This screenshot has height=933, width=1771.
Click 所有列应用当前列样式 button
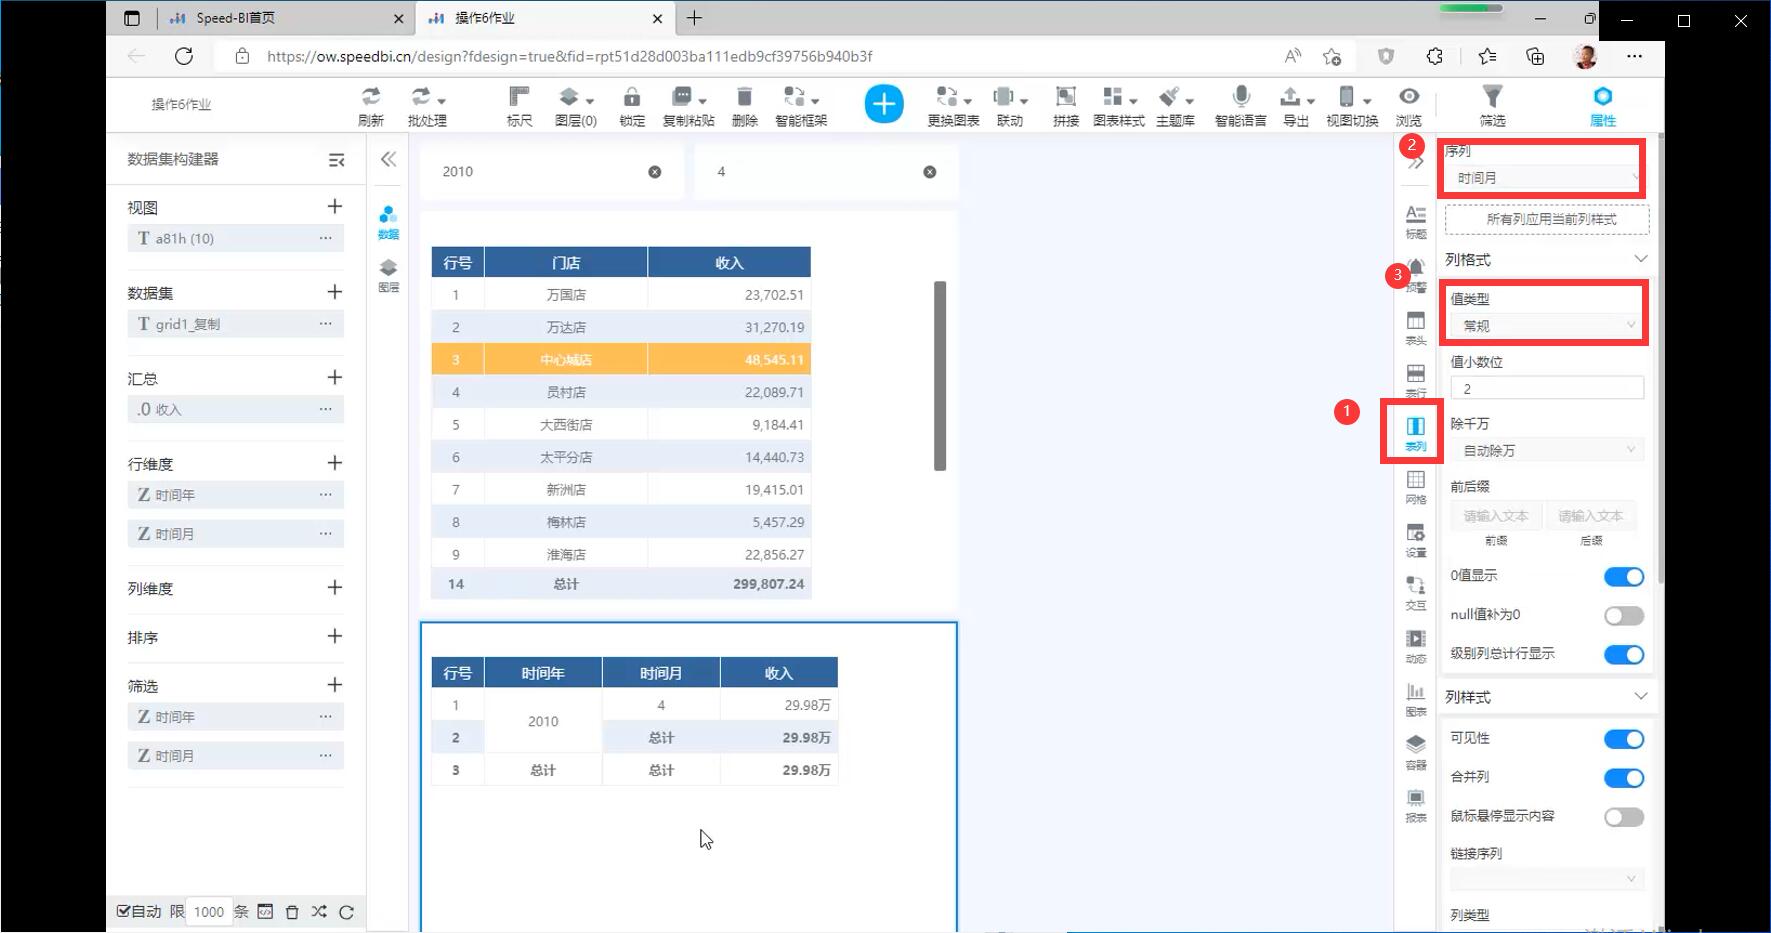point(1547,219)
